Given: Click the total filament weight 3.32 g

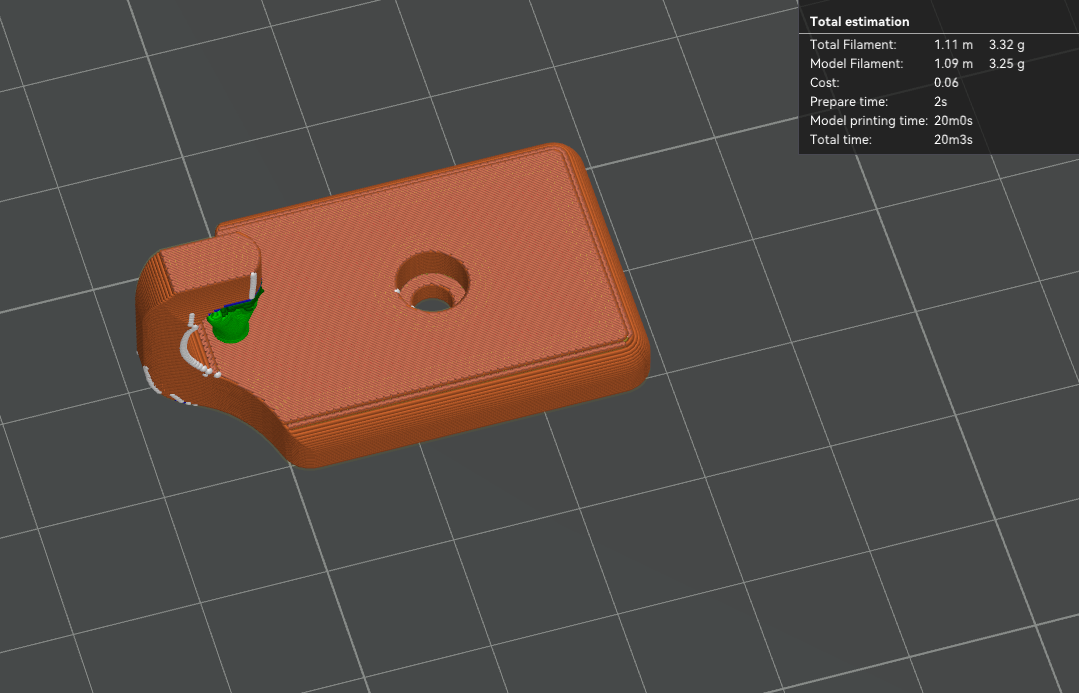Looking at the screenshot, I should (1006, 45).
